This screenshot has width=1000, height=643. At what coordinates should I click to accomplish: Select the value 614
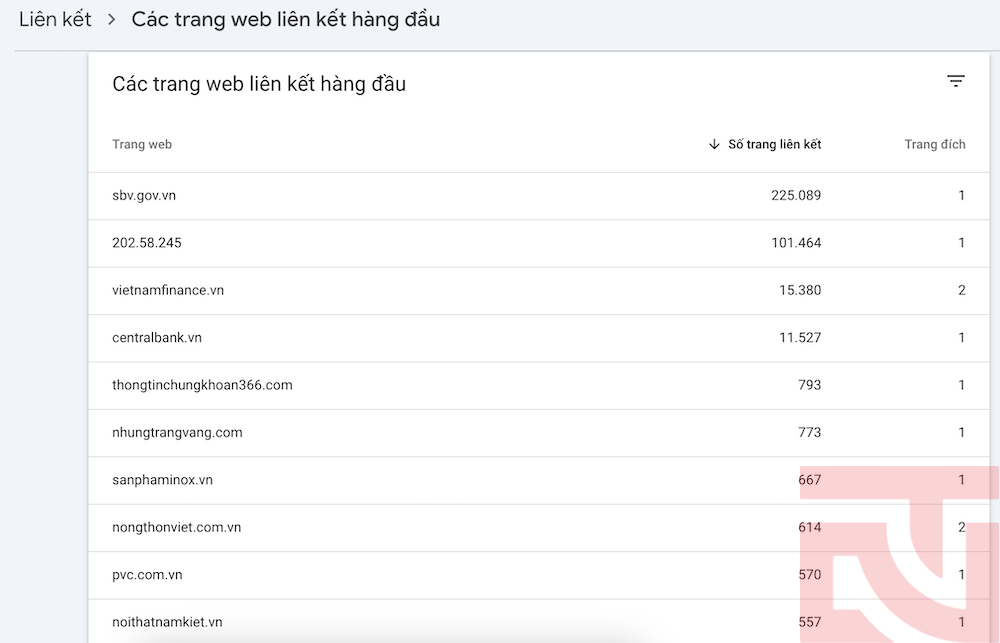click(x=809, y=528)
